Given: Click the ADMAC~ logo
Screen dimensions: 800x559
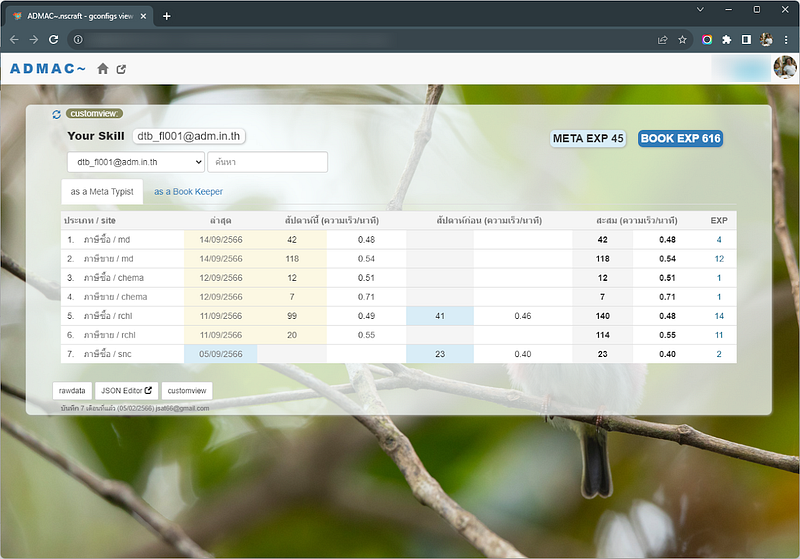Looking at the screenshot, I should [x=47, y=68].
